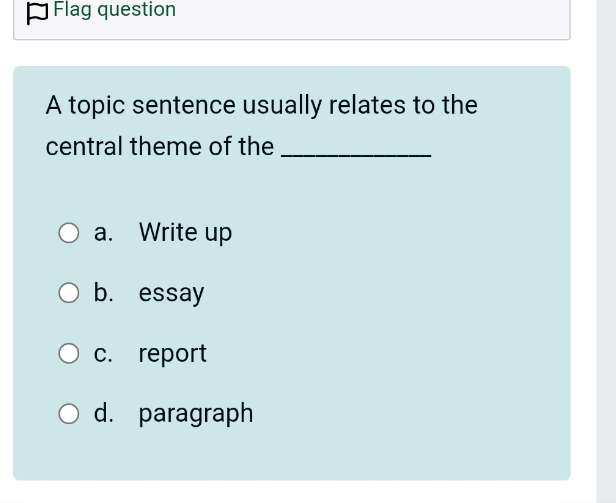
Task: Select radio button for option a
Action: [69, 233]
